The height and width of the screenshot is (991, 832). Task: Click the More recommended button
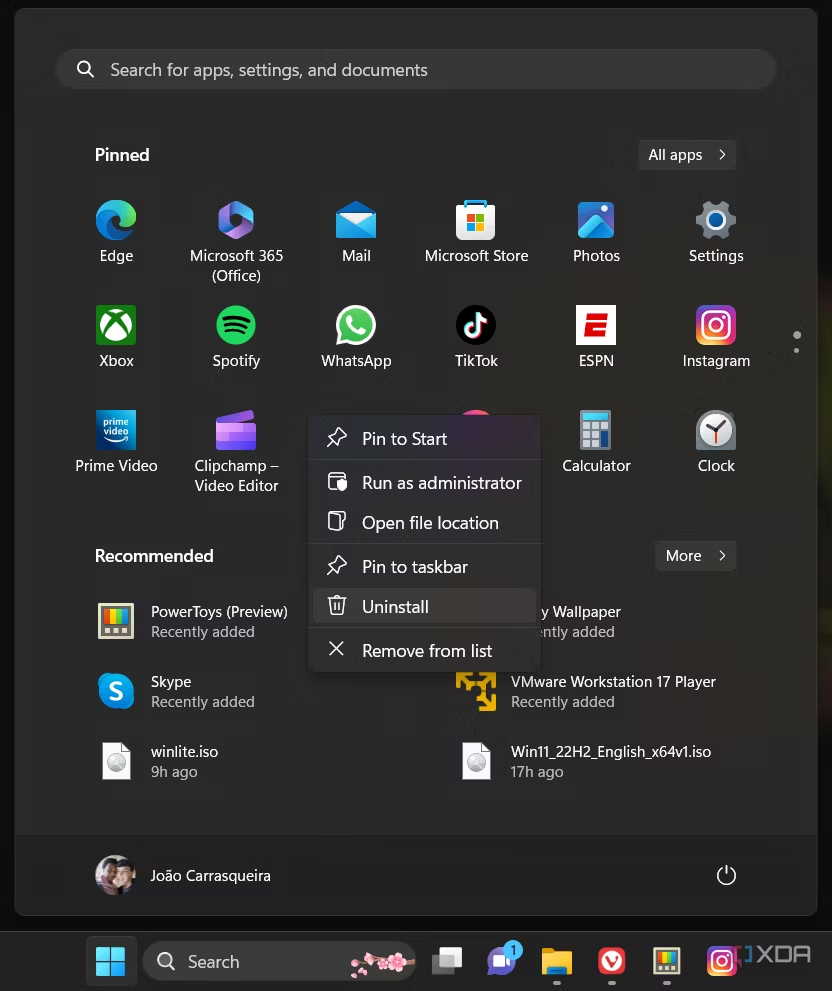tap(695, 556)
